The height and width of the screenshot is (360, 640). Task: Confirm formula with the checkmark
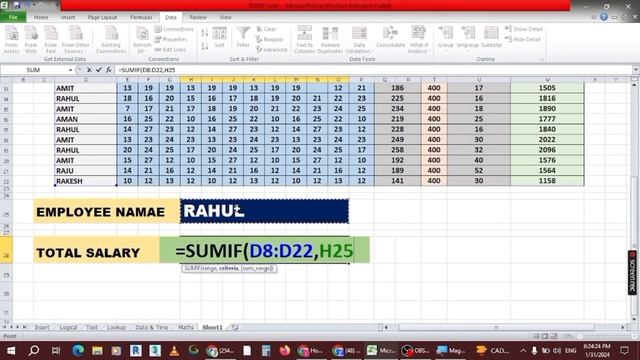98,70
